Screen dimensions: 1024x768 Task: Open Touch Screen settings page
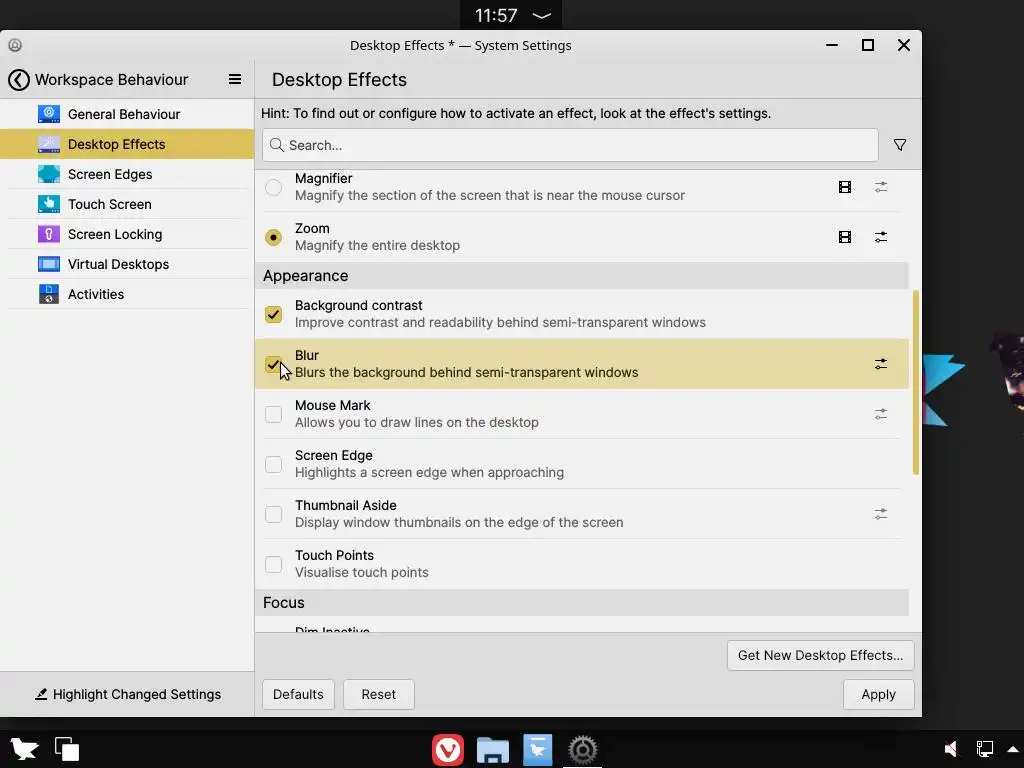coord(127,204)
